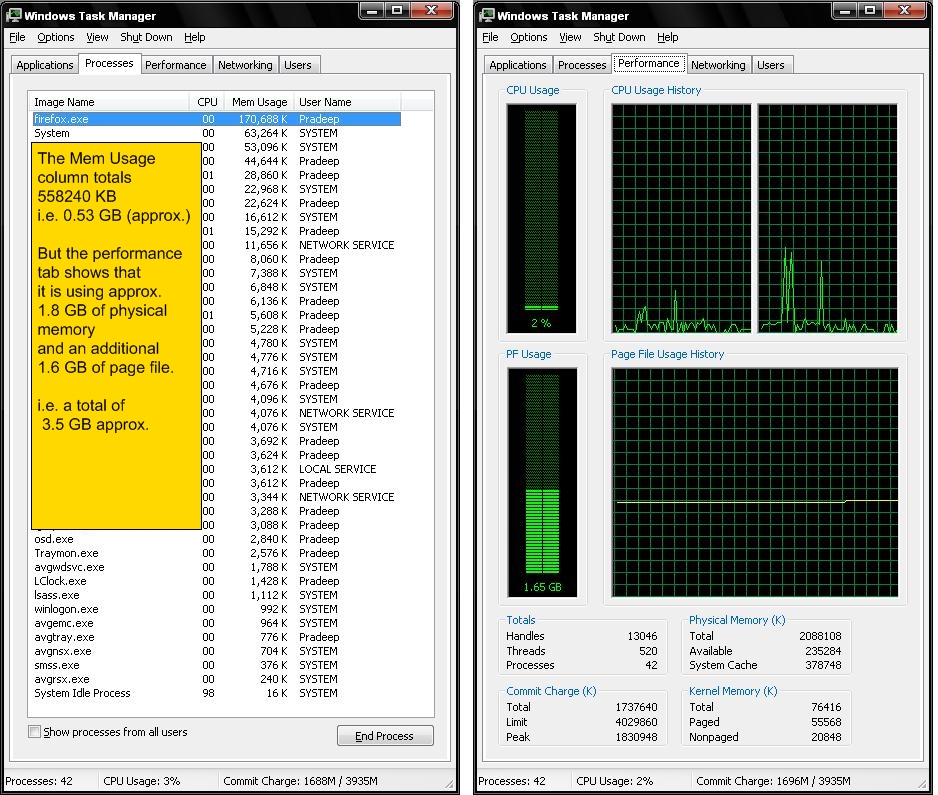Click 'Commit Charge: 1696M / 3935M' status entry
This screenshot has height=795, width=938.
pyautogui.click(x=773, y=781)
